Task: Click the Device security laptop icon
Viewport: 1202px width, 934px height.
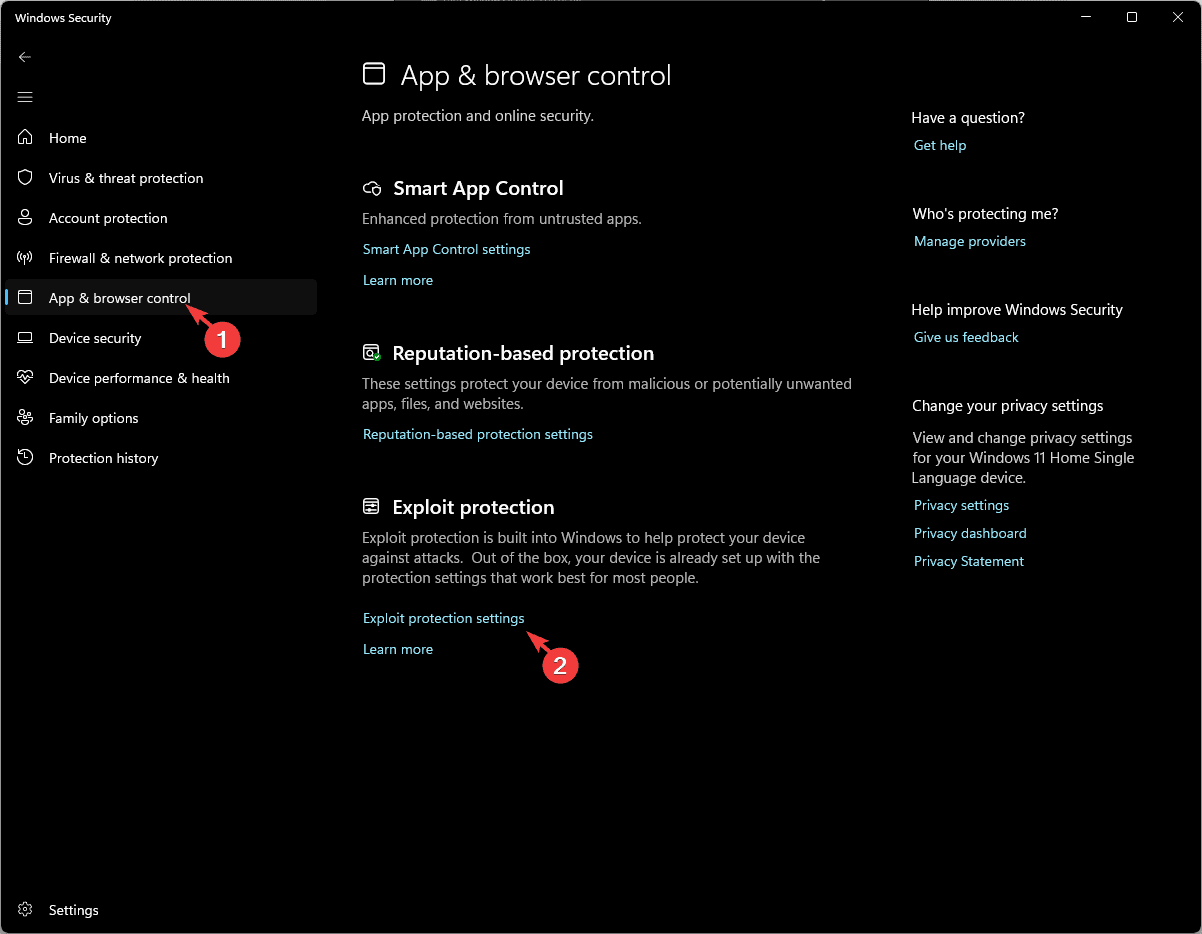Action: pos(25,337)
